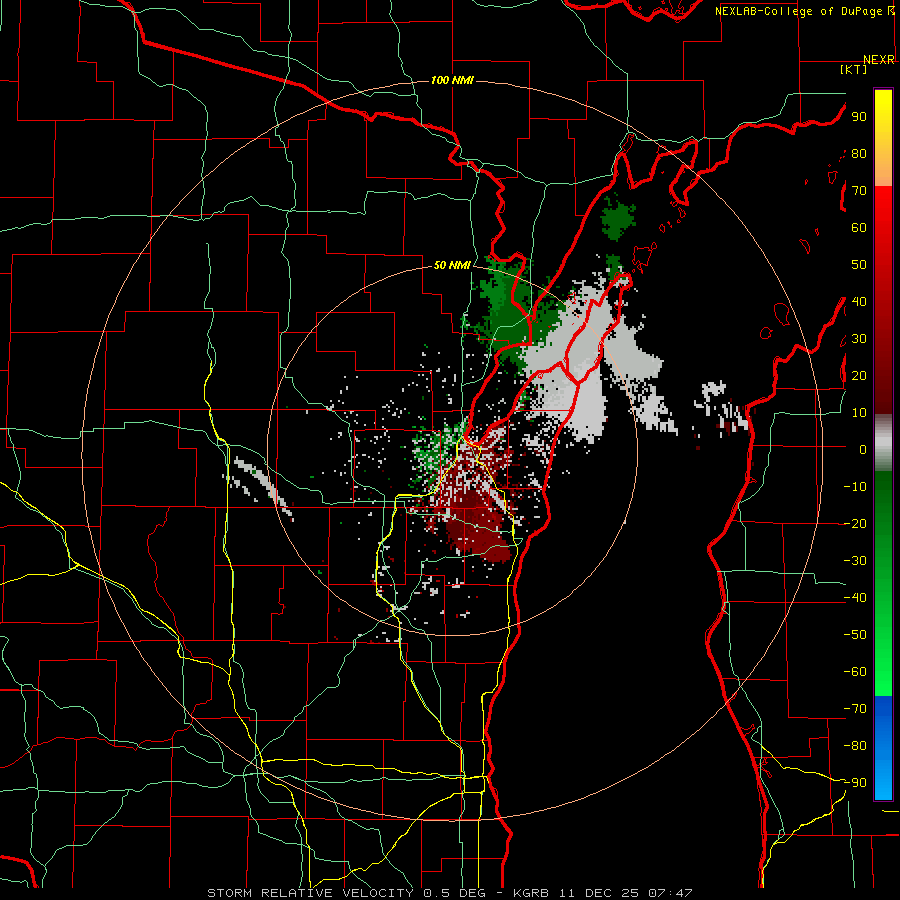
Task: Click the "50 NMI" range ring label
Action: pos(452,265)
